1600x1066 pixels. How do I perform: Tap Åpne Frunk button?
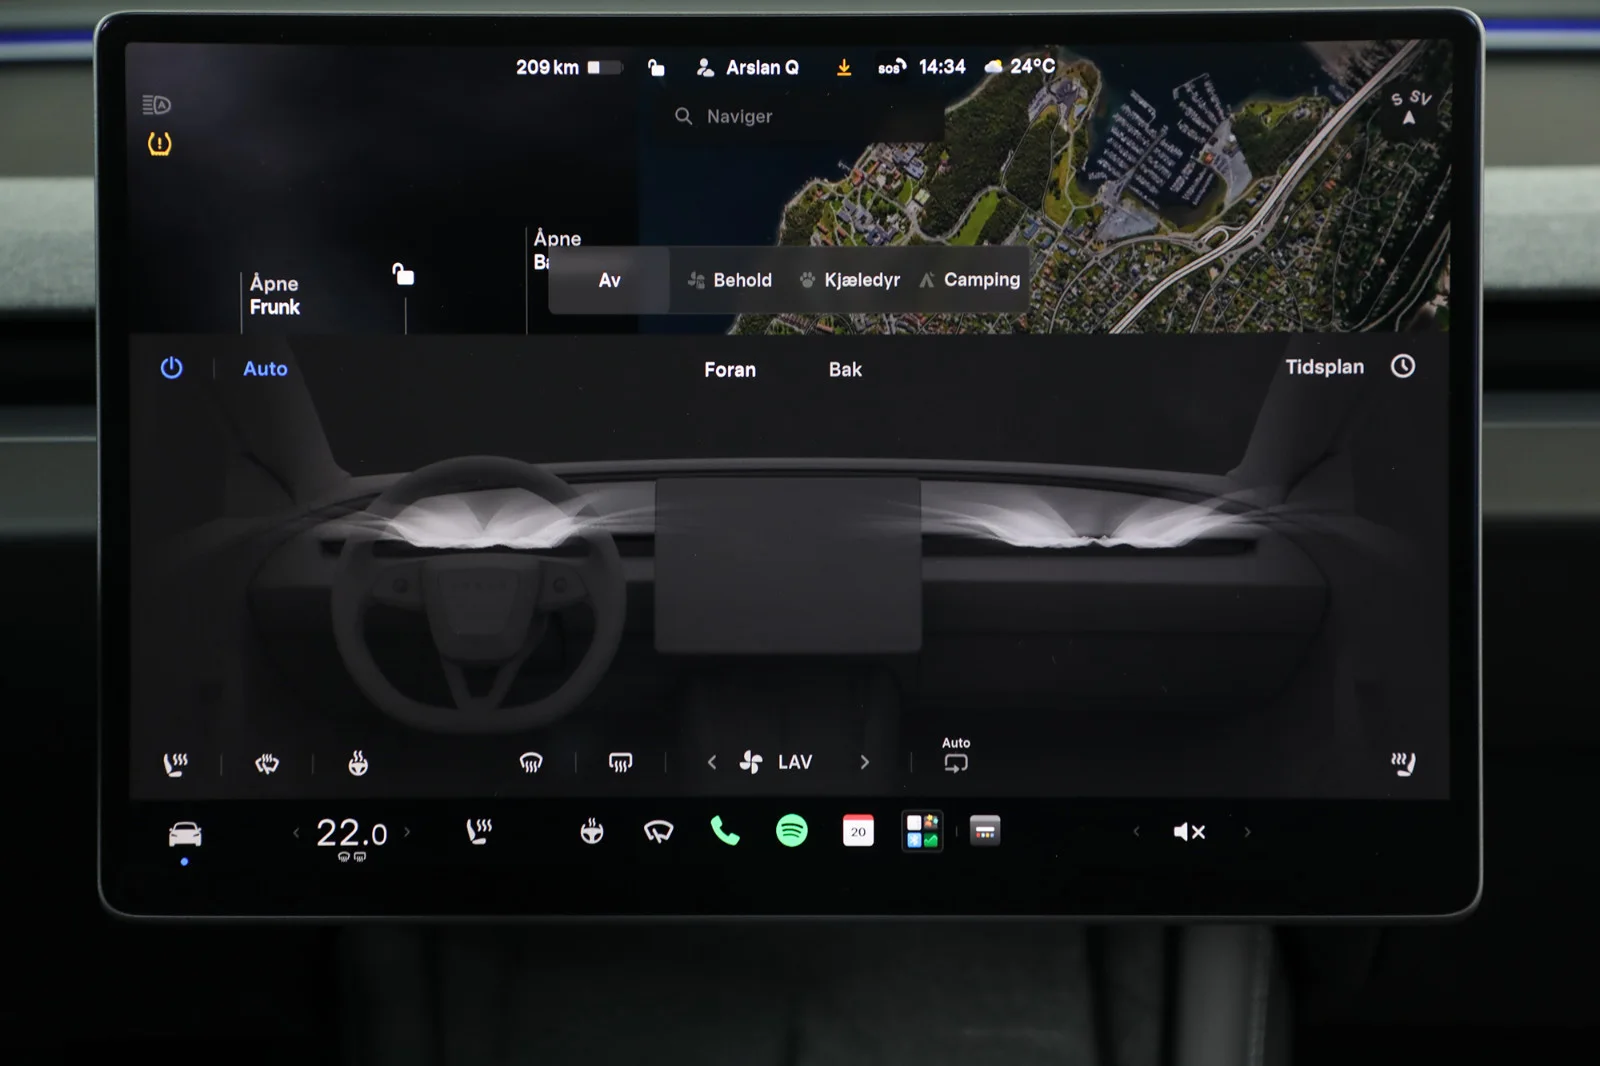275,295
